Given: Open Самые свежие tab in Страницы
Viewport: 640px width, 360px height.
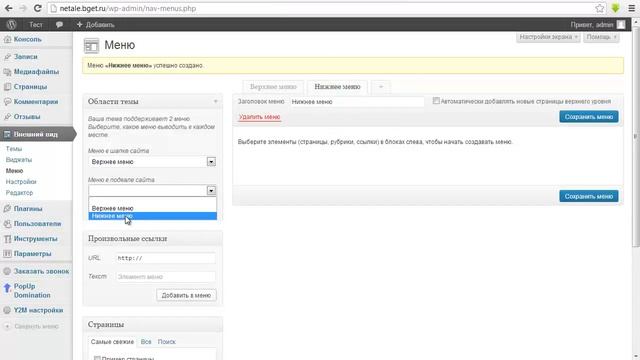Looking at the screenshot, I should pyautogui.click(x=112, y=342).
